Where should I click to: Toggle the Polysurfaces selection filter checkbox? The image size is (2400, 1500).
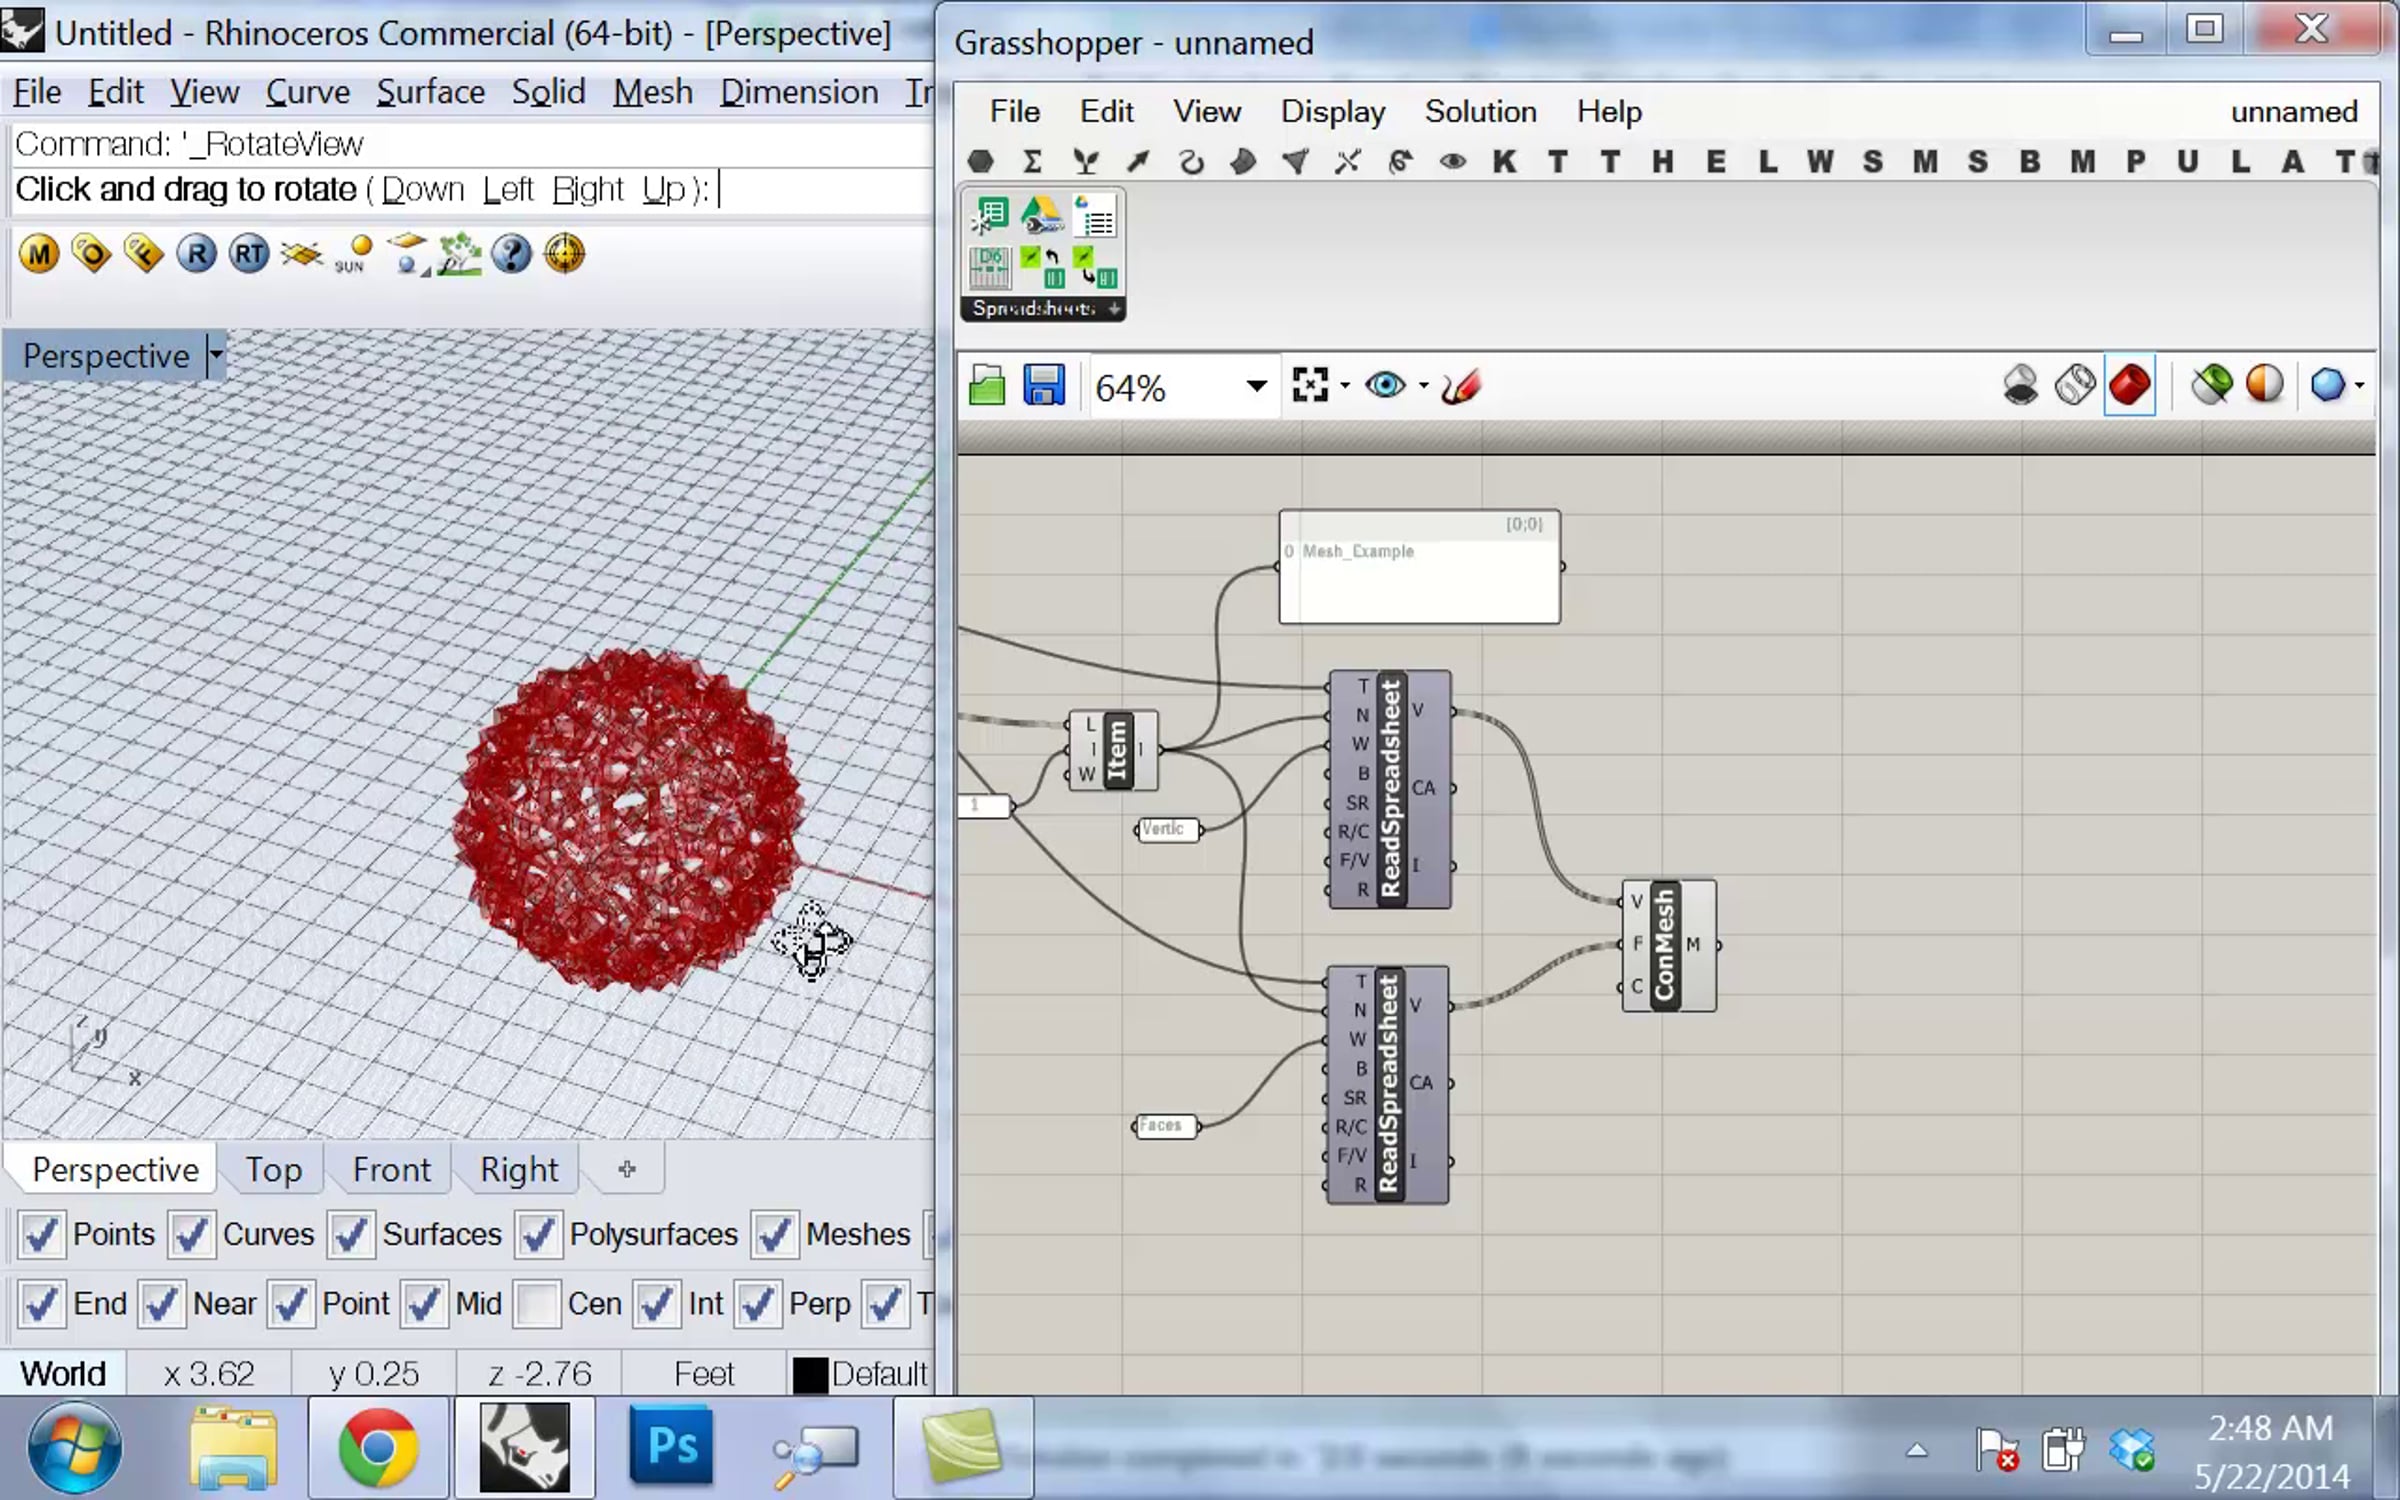[538, 1235]
